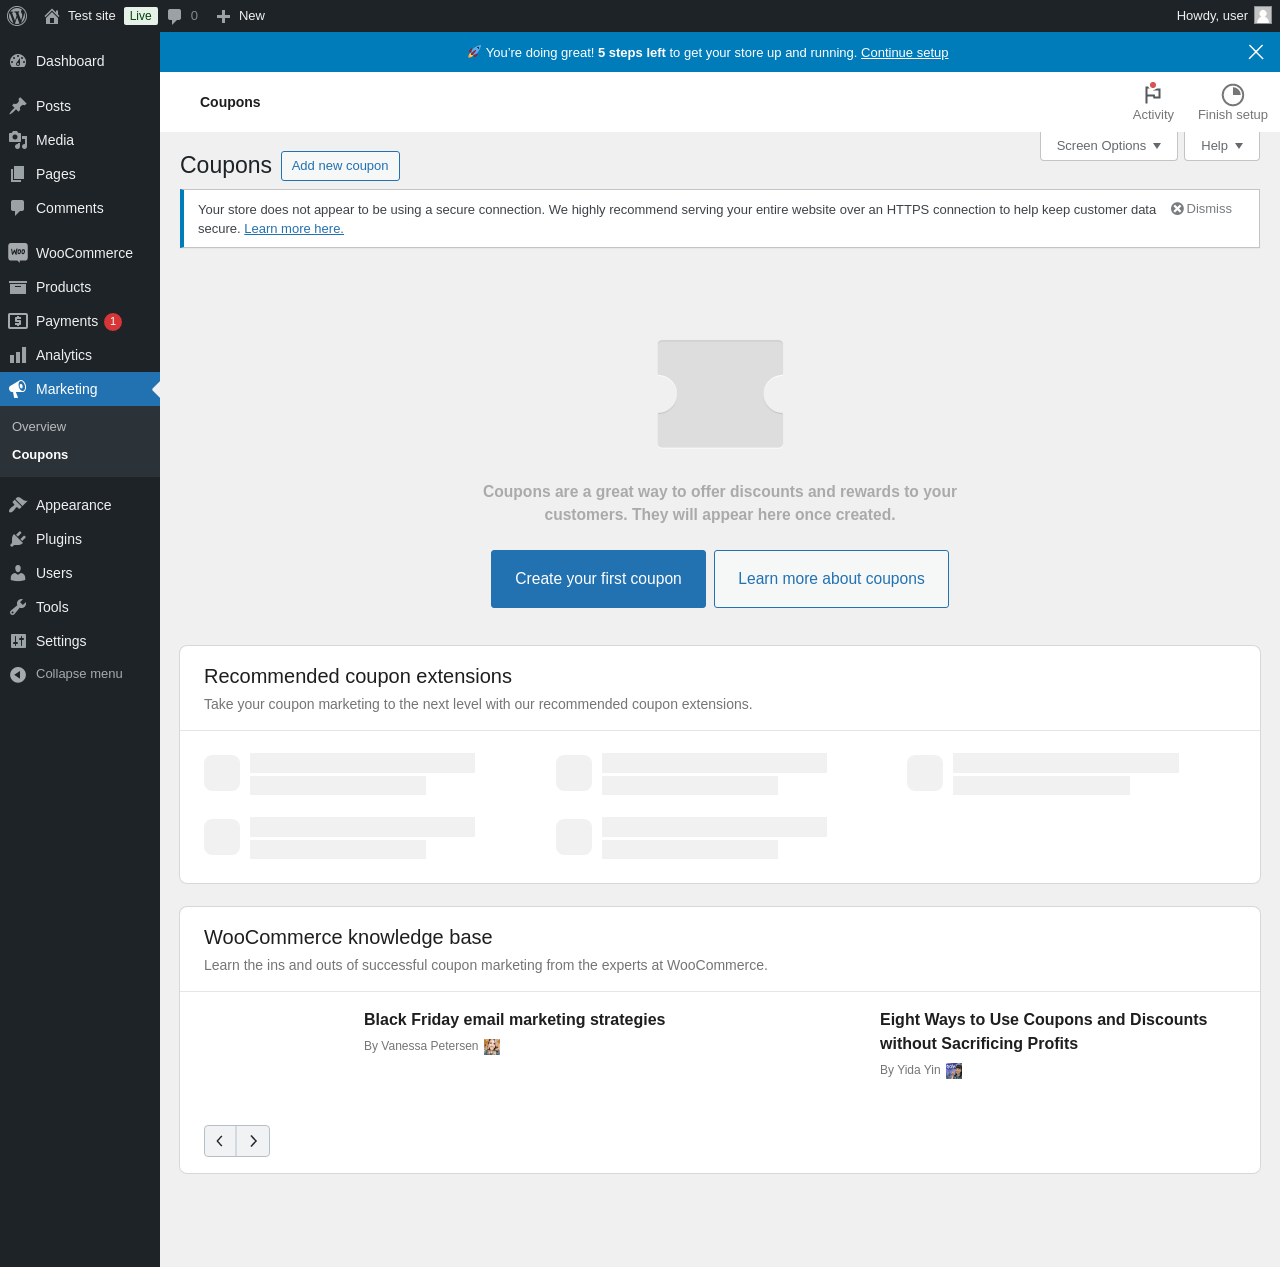Click the gray coupon ticket illustration

click(720, 394)
